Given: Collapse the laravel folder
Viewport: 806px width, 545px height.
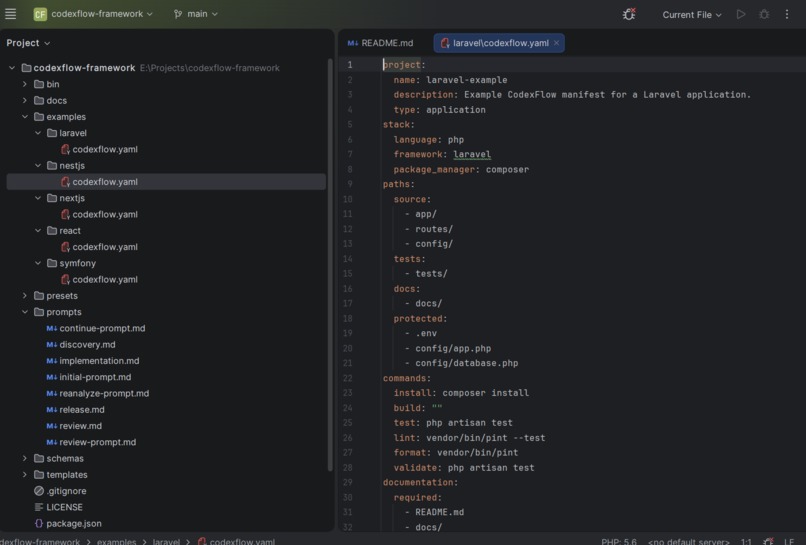Looking at the screenshot, I should pyautogui.click(x=38, y=133).
